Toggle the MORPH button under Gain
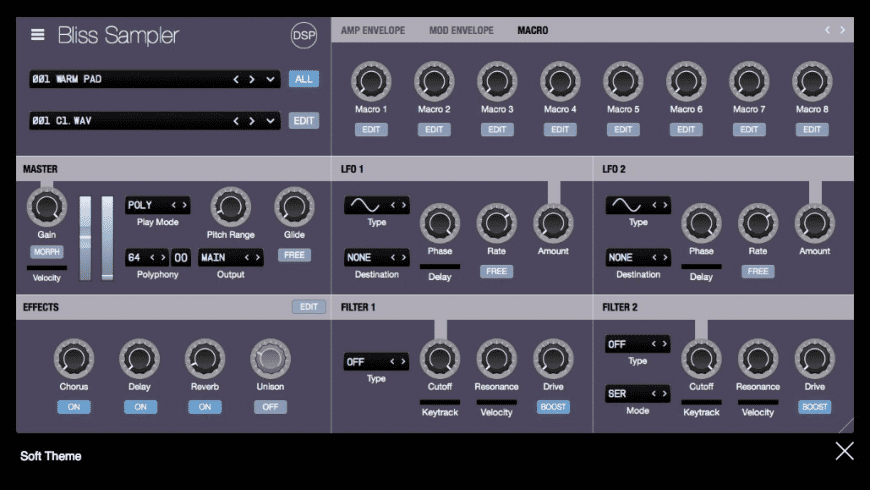 coord(47,252)
